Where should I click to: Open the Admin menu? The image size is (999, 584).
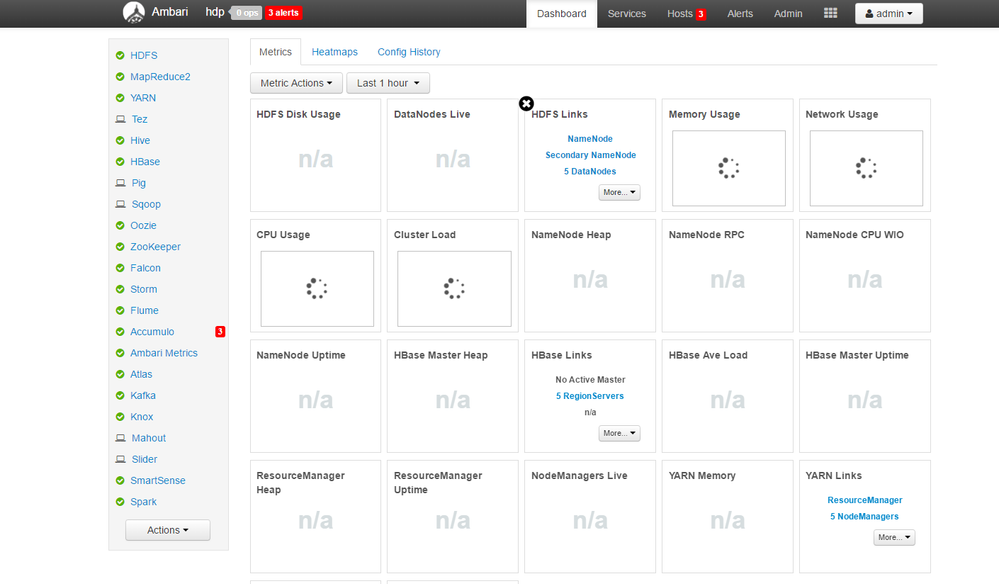point(788,13)
